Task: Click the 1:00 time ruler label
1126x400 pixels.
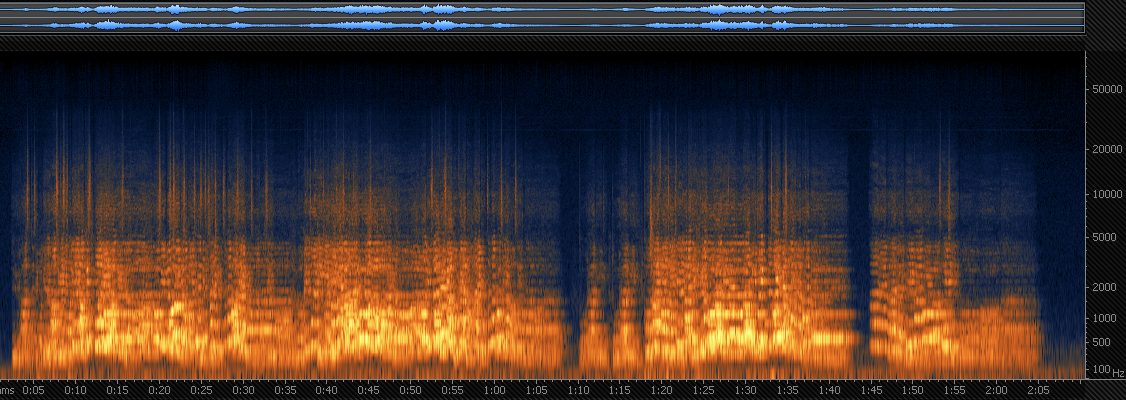Action: click(x=494, y=390)
